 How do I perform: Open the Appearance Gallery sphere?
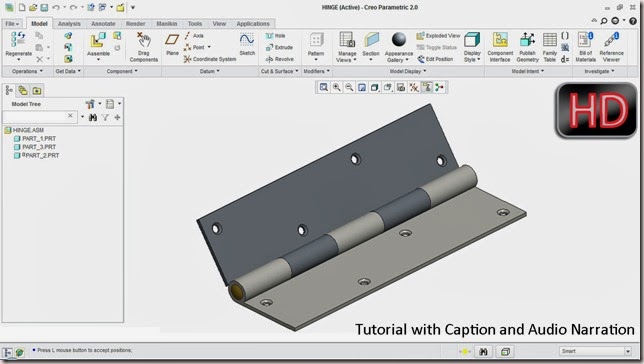[398, 40]
